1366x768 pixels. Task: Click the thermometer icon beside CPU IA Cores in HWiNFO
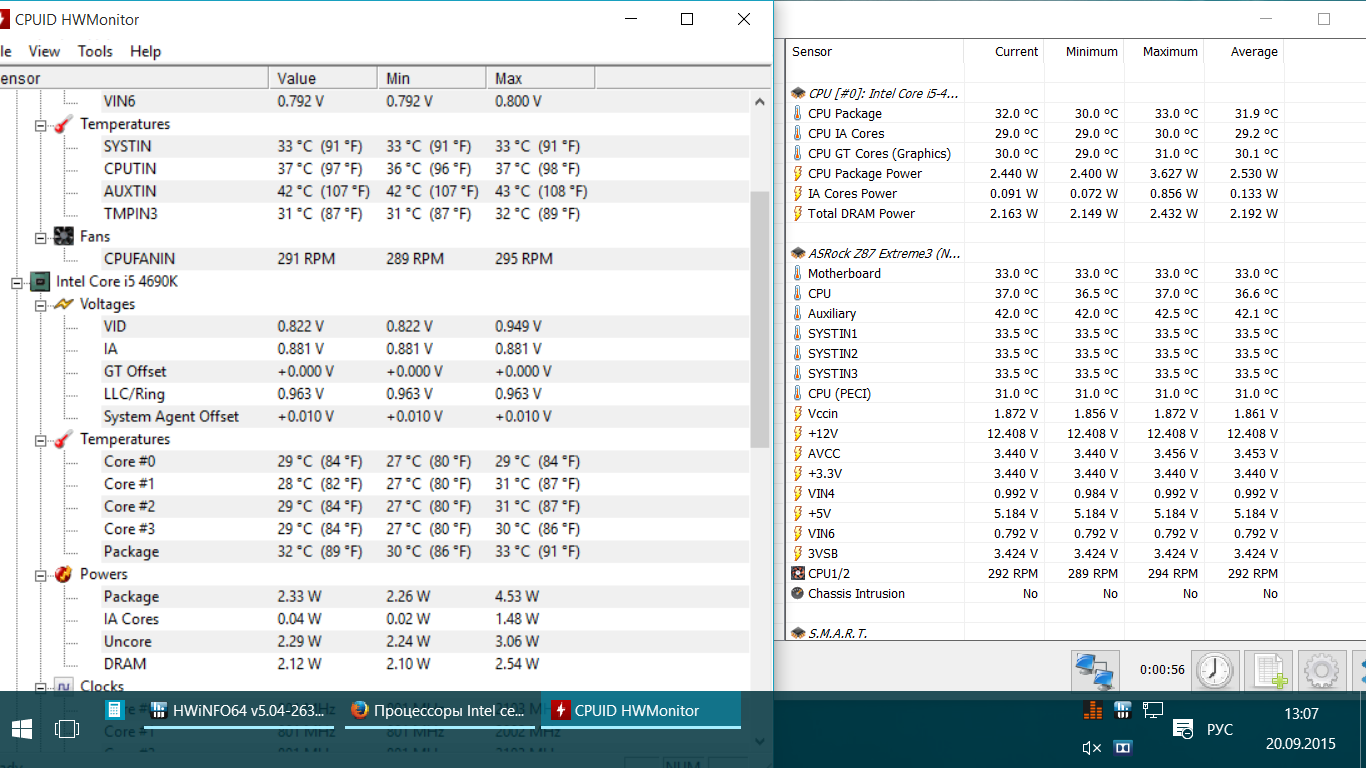pos(798,133)
